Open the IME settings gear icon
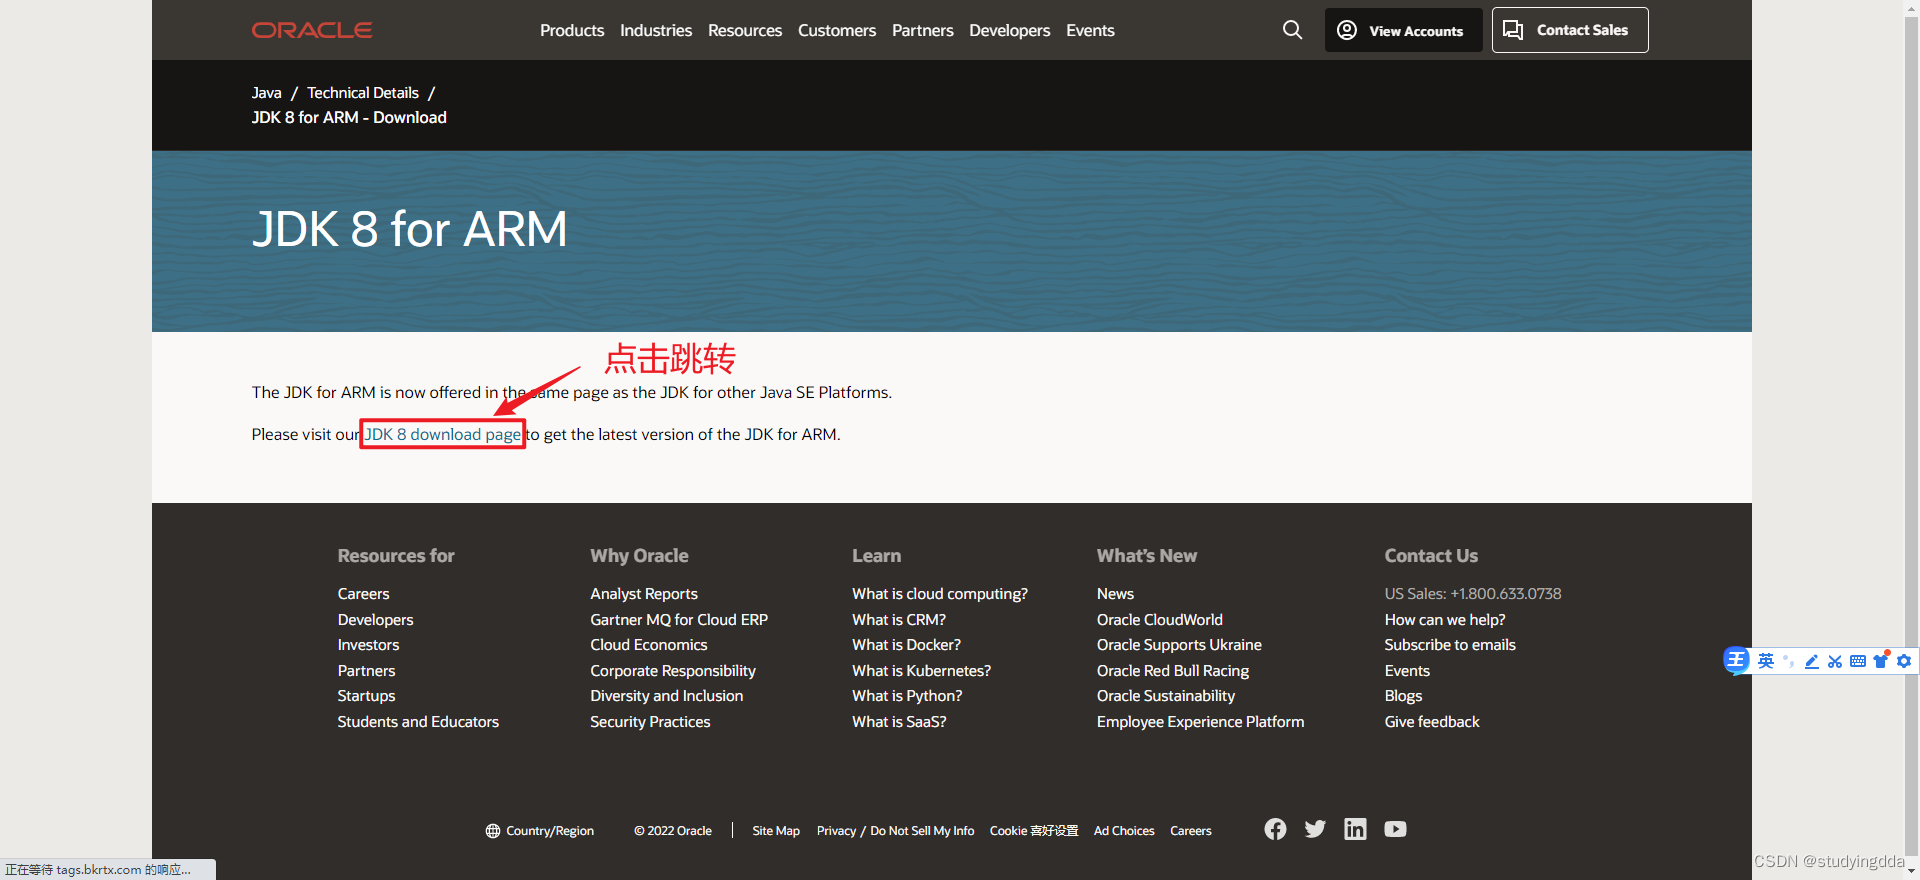The width and height of the screenshot is (1920, 880). click(x=1904, y=661)
